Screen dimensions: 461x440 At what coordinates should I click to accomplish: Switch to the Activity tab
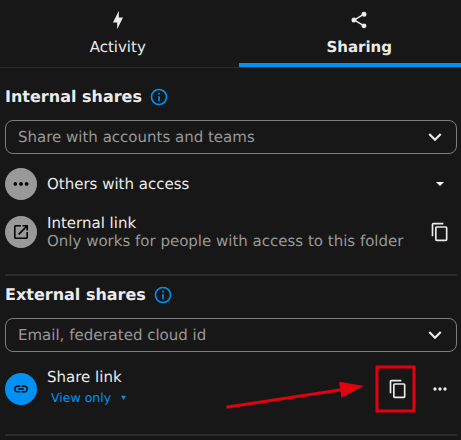(x=118, y=33)
